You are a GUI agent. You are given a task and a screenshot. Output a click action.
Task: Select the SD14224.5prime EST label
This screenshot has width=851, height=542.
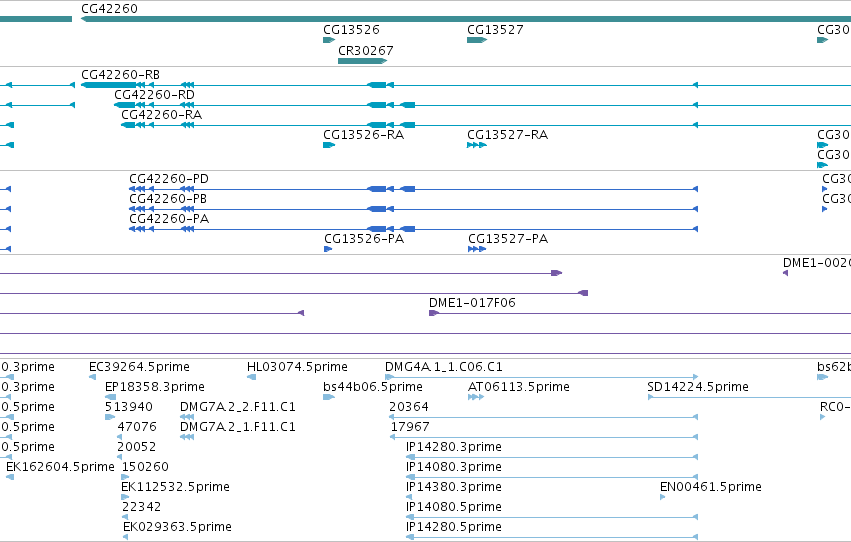[698, 387]
